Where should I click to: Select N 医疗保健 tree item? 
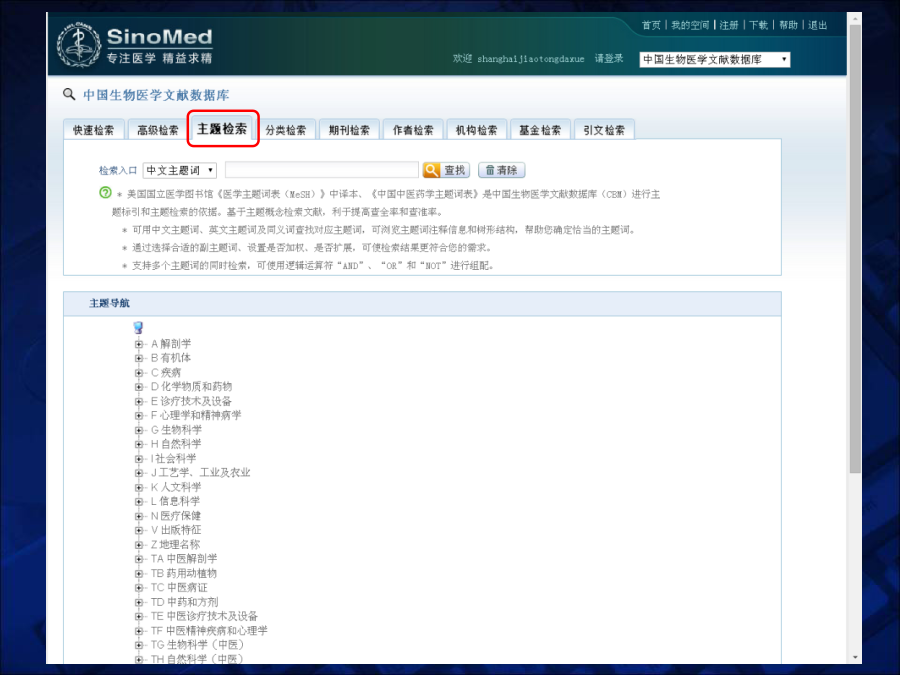point(176,515)
